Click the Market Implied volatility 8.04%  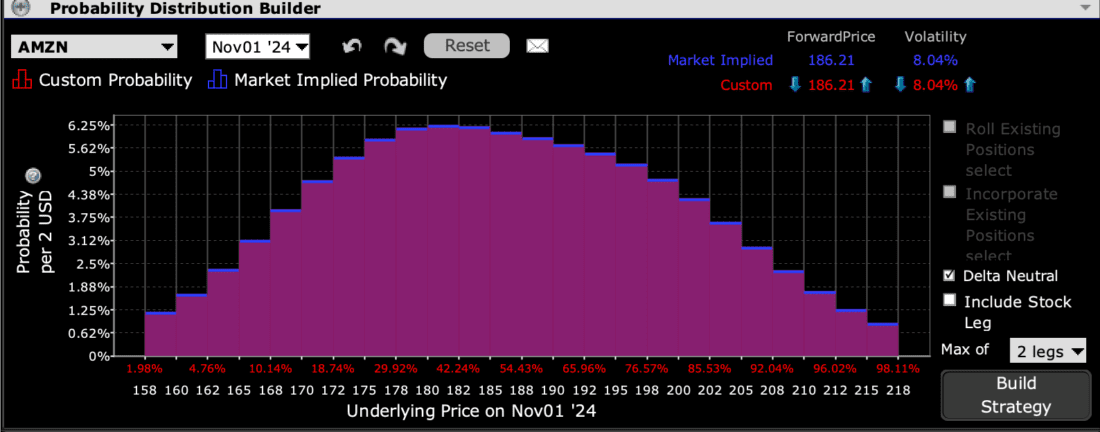click(935, 60)
